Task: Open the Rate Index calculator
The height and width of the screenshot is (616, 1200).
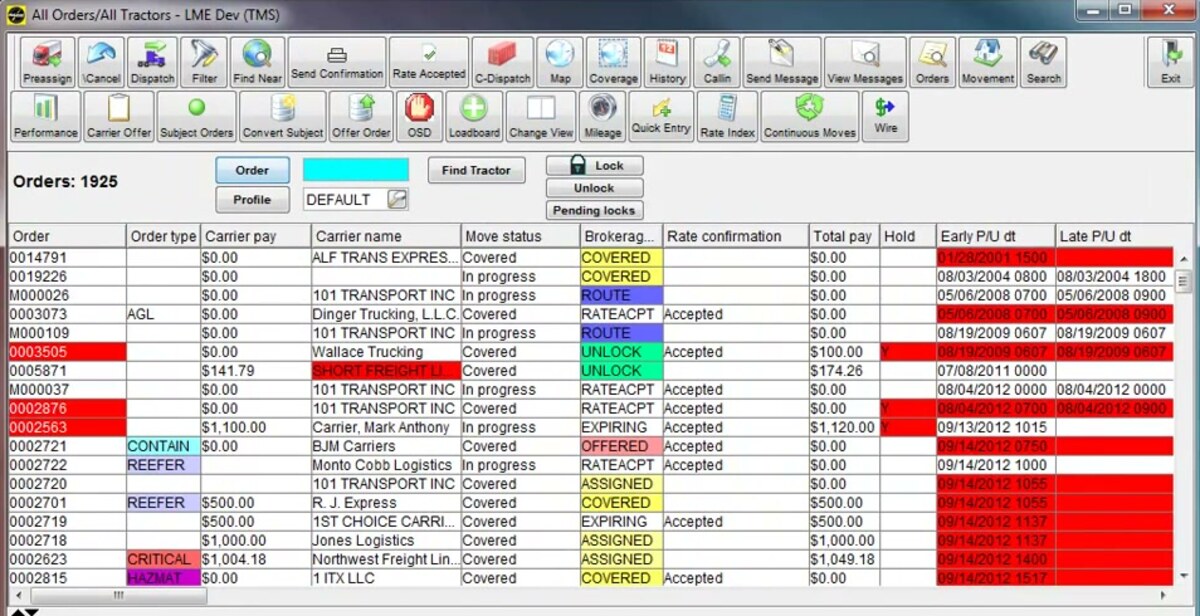Action: point(727,116)
